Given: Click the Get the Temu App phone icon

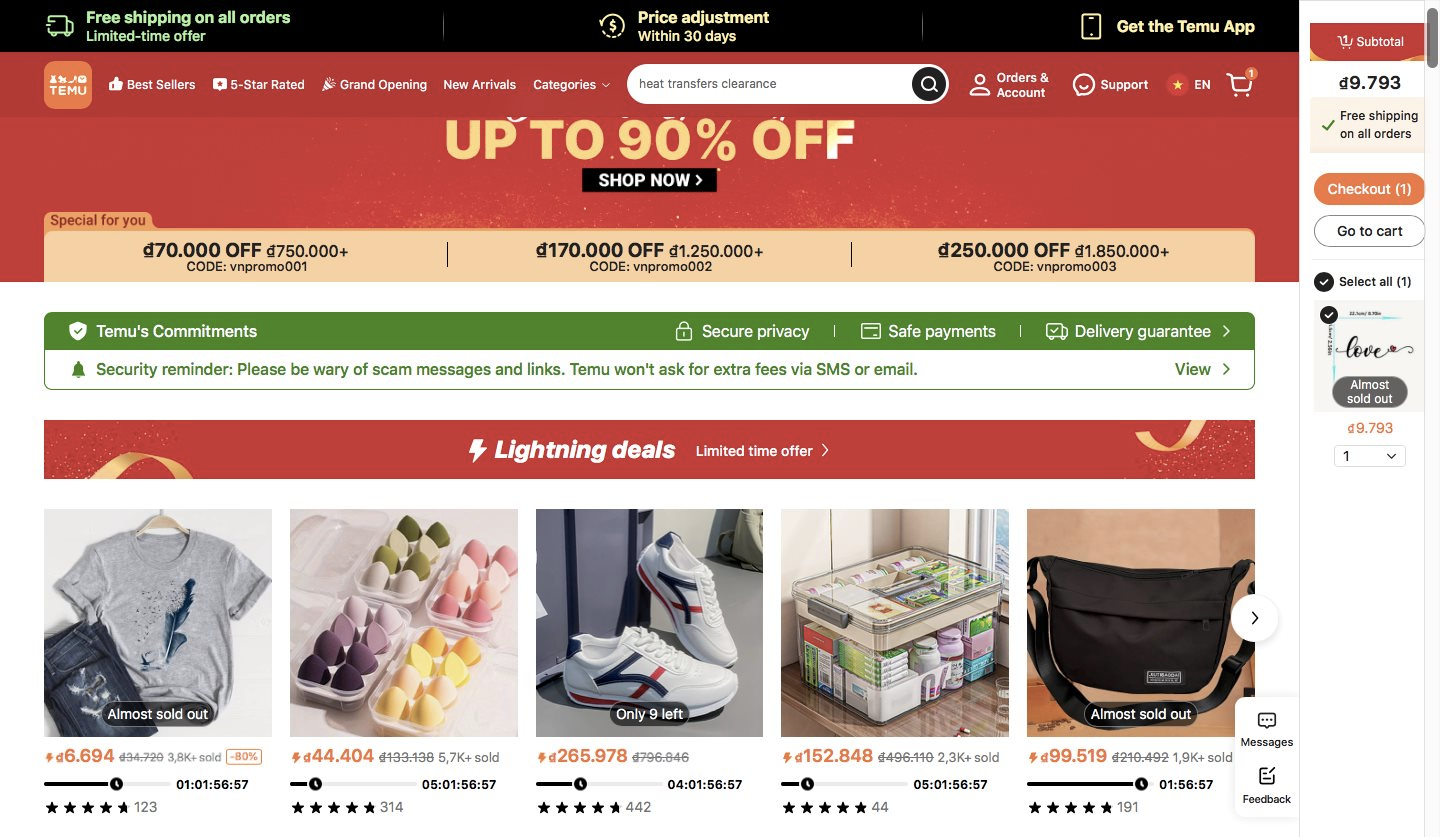Looking at the screenshot, I should [1091, 26].
